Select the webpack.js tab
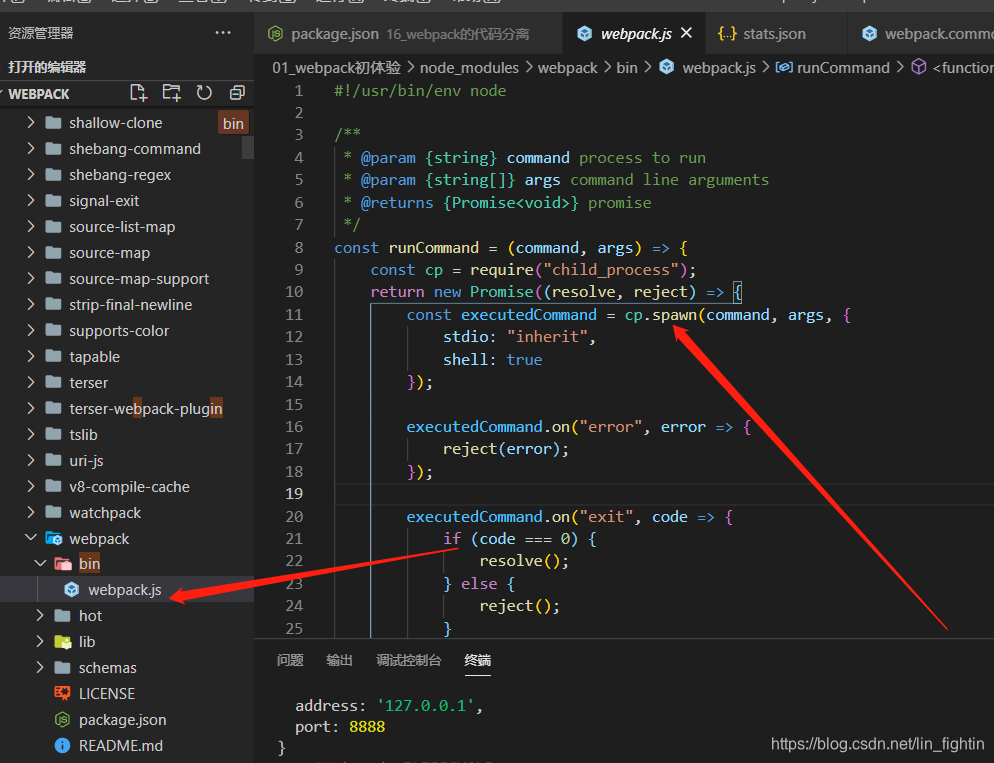Image resolution: width=994 pixels, height=763 pixels. [636, 34]
